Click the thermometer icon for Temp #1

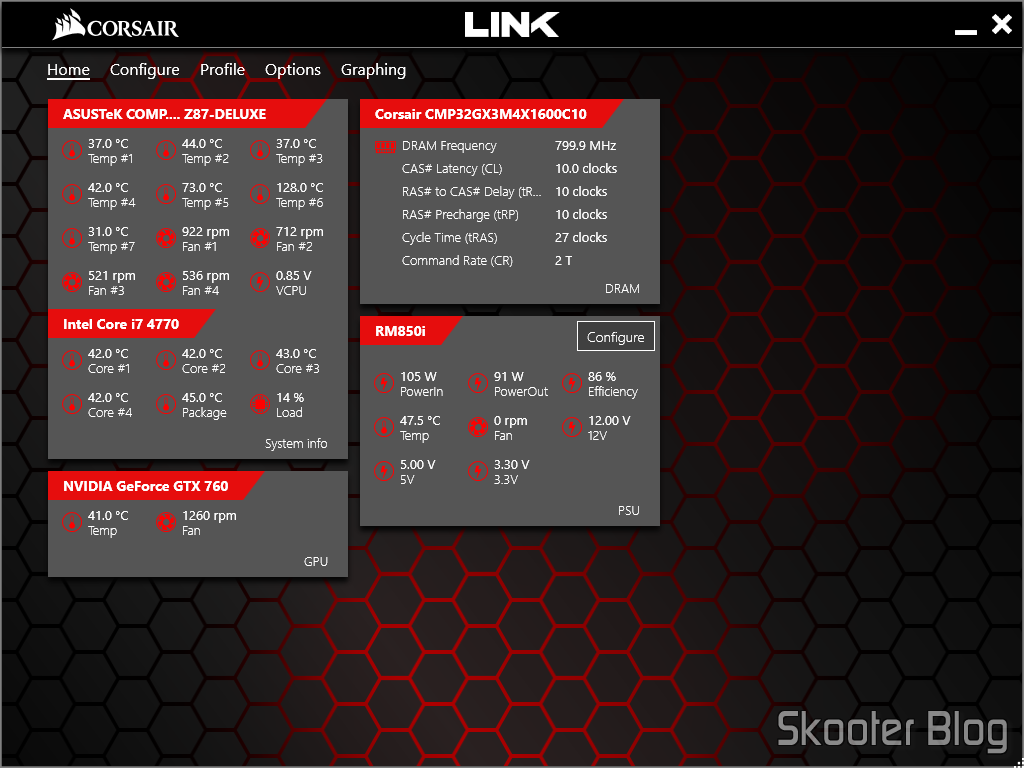click(x=71, y=151)
